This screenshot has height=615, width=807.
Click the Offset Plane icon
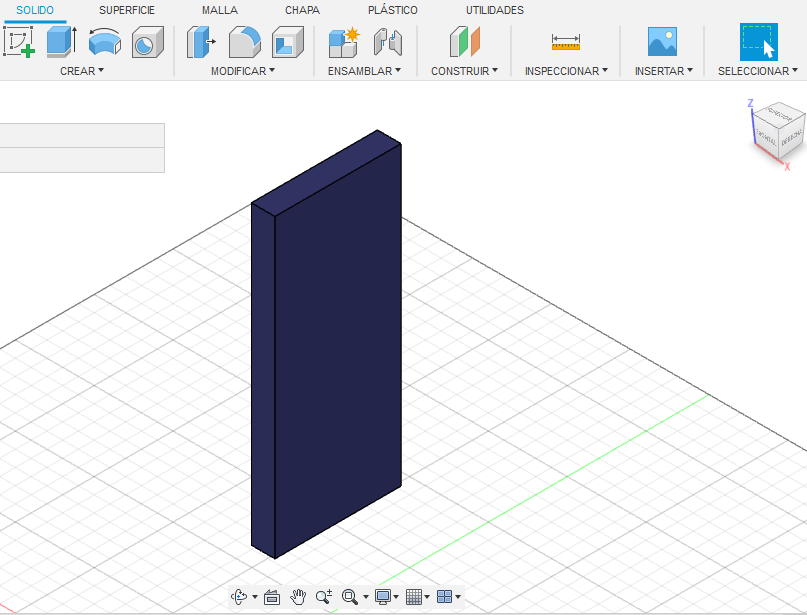pos(465,42)
